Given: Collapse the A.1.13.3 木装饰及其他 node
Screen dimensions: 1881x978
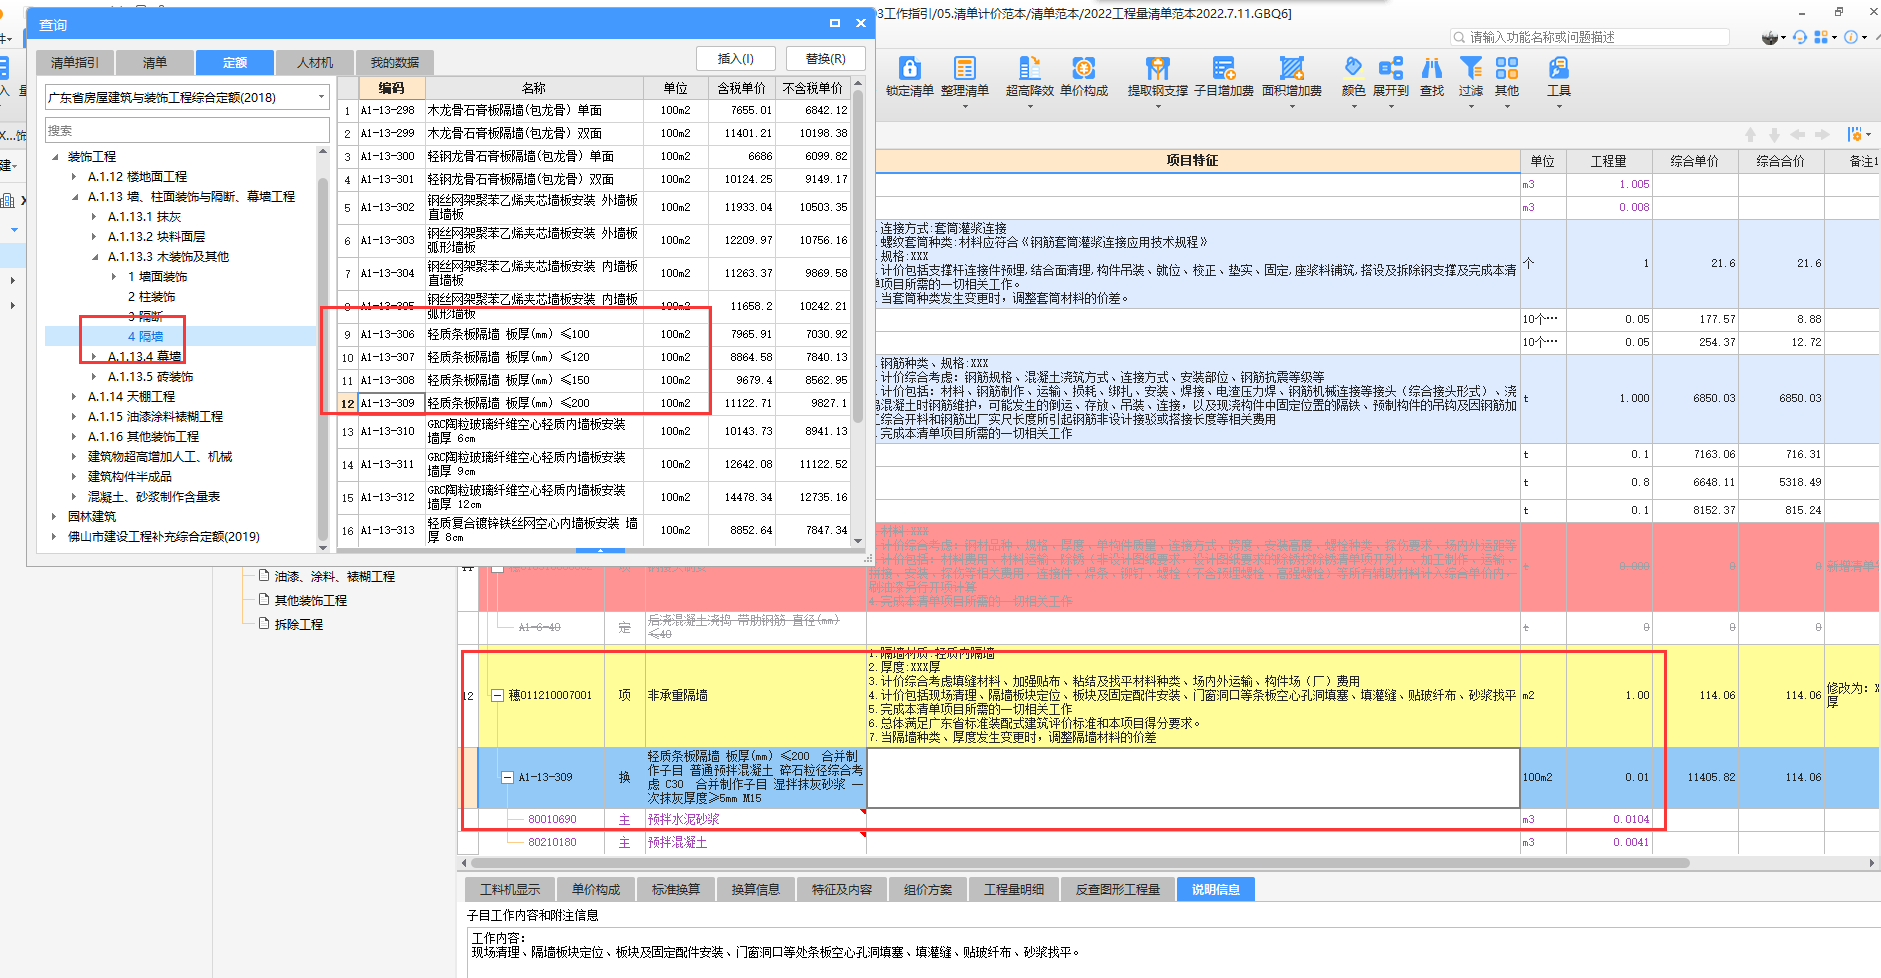Looking at the screenshot, I should pos(95,257).
